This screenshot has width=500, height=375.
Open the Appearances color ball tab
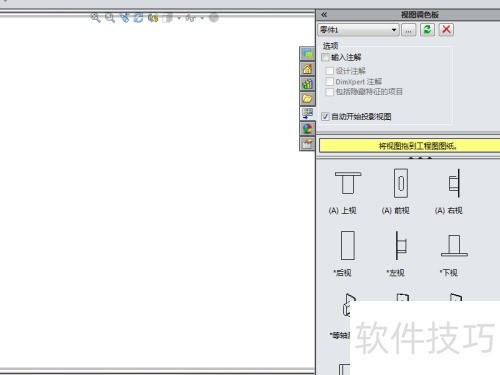coord(307,129)
